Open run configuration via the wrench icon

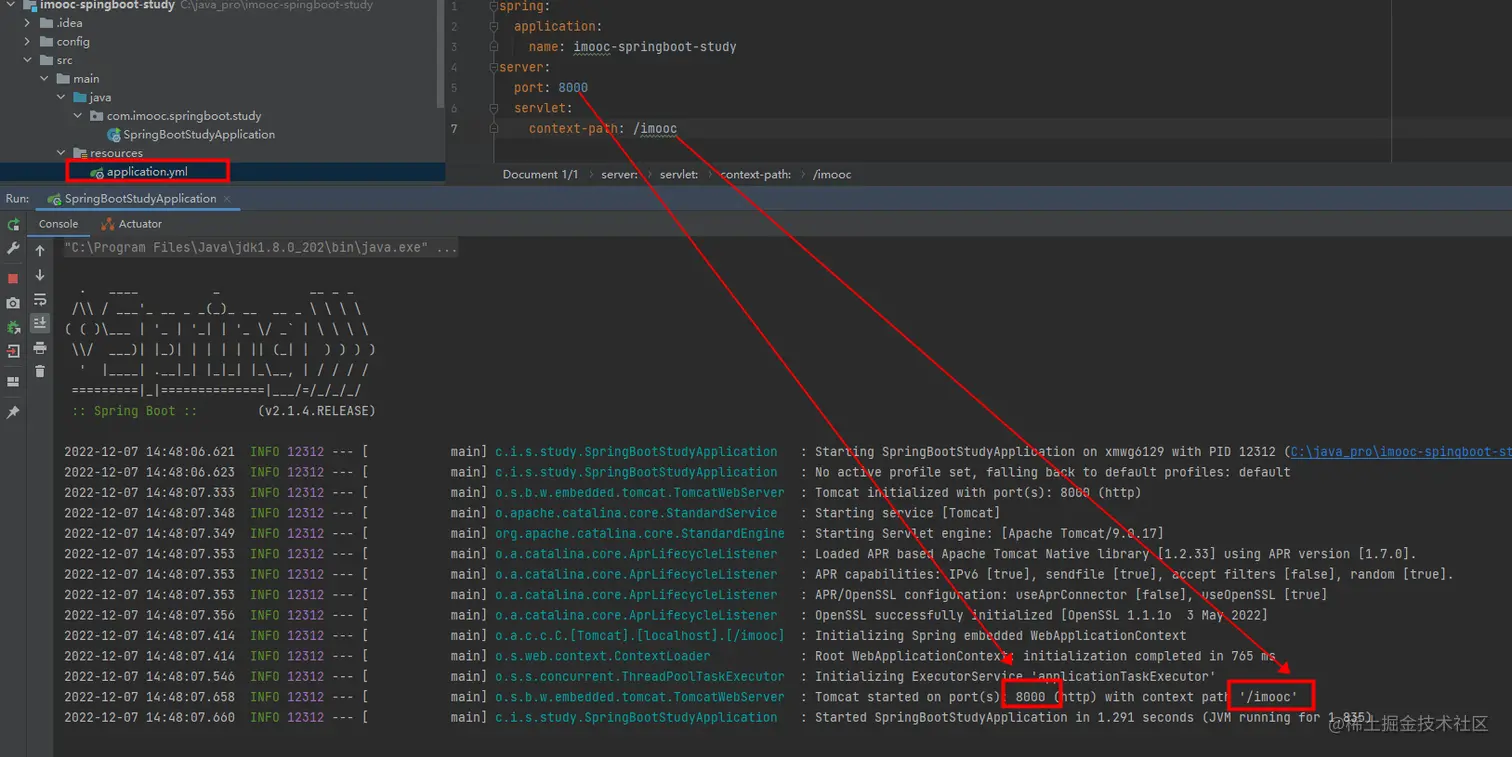click(x=13, y=248)
